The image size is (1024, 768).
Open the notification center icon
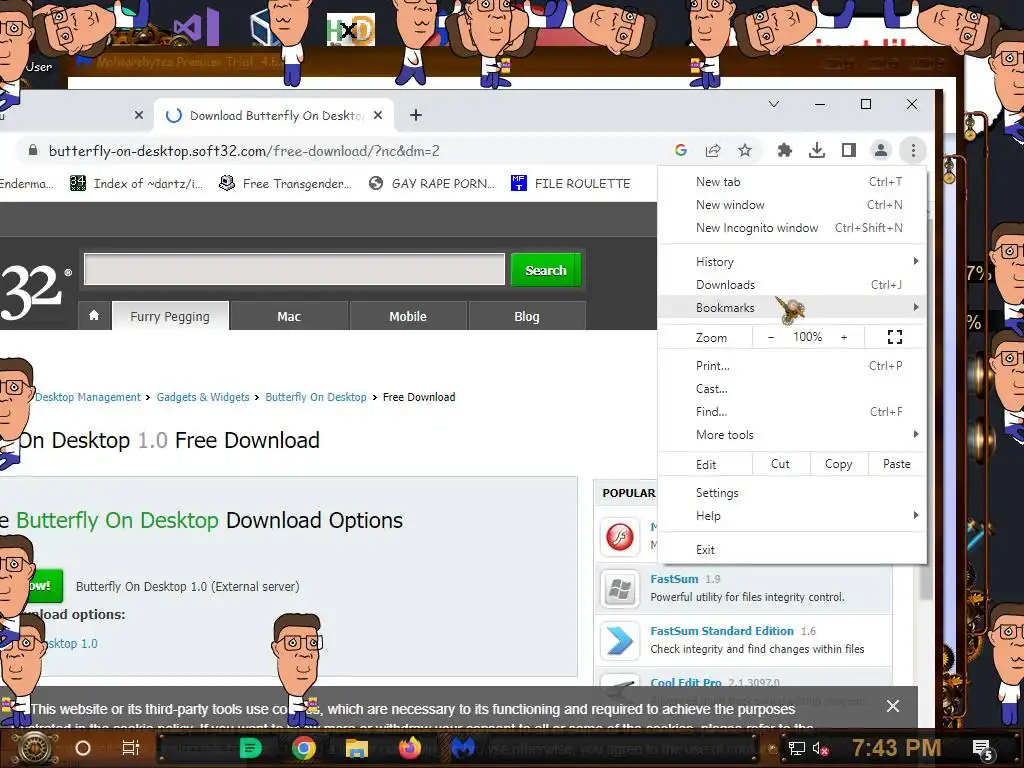[x=983, y=749]
